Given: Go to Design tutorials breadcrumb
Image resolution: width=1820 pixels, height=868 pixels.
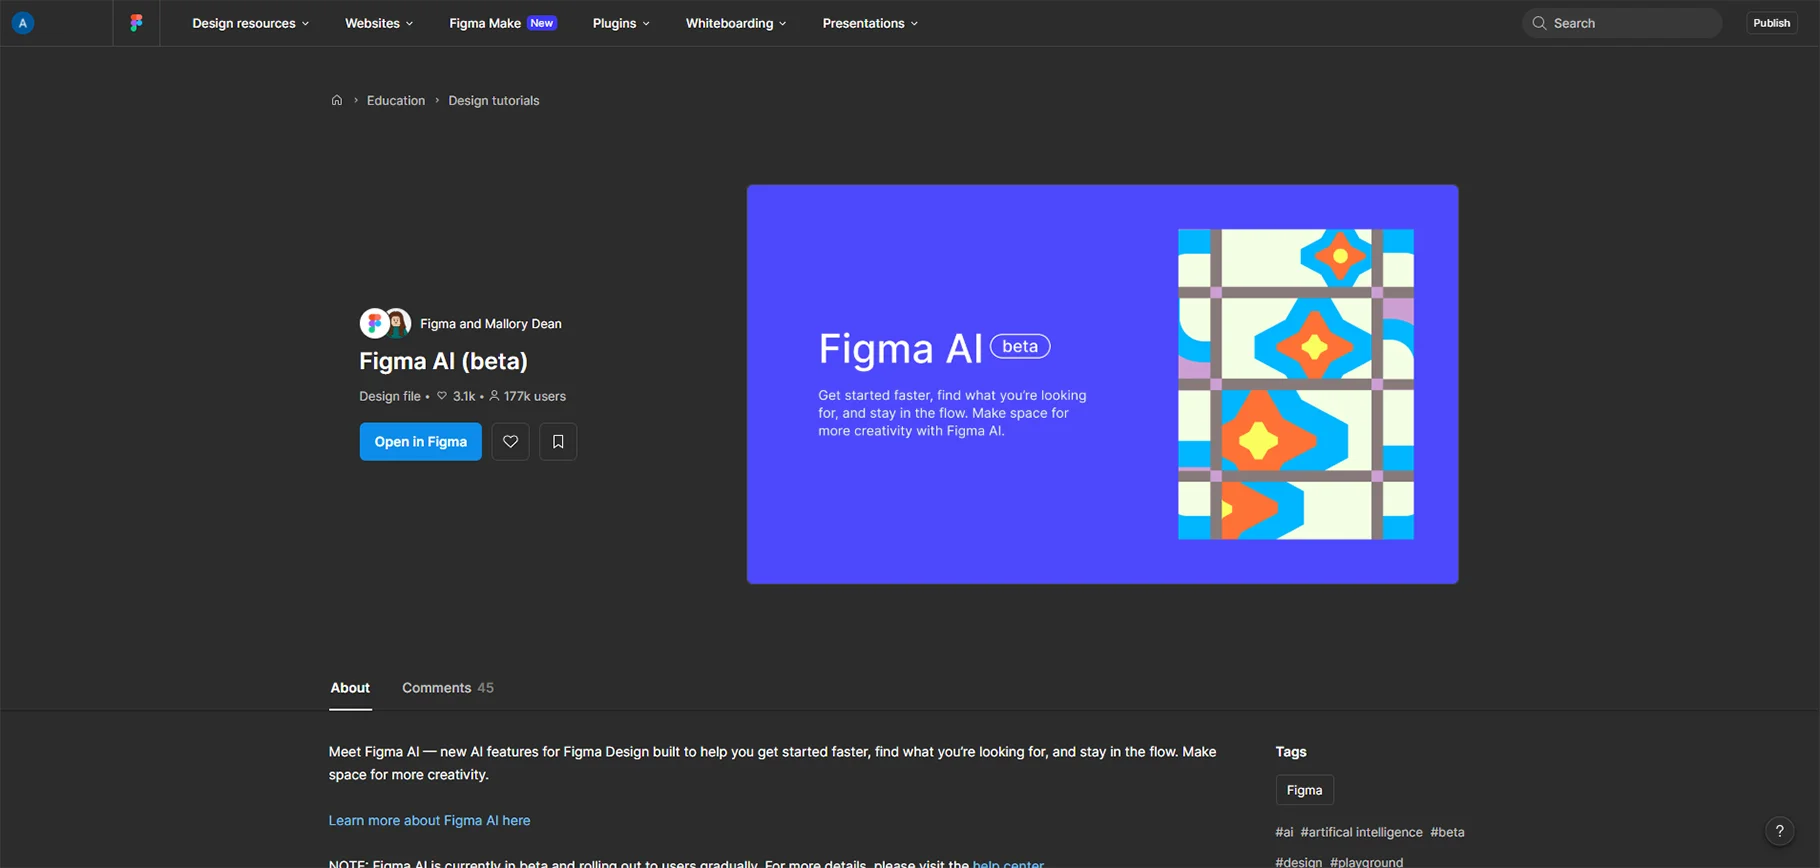Looking at the screenshot, I should point(494,100).
